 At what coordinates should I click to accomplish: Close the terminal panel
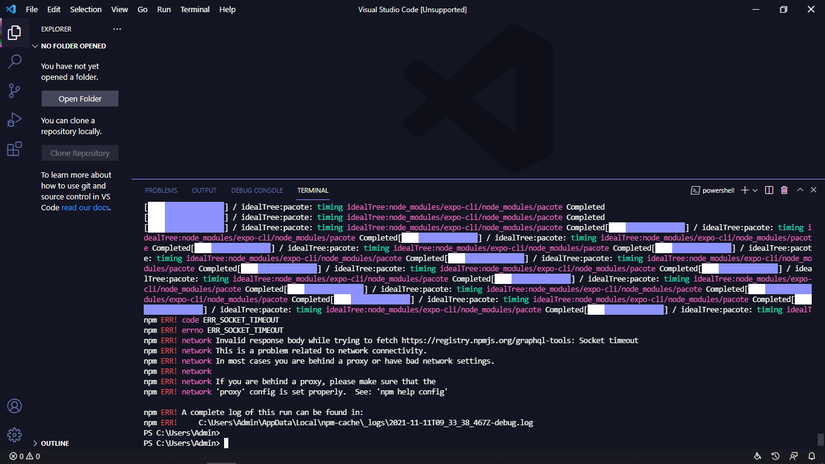[813, 190]
